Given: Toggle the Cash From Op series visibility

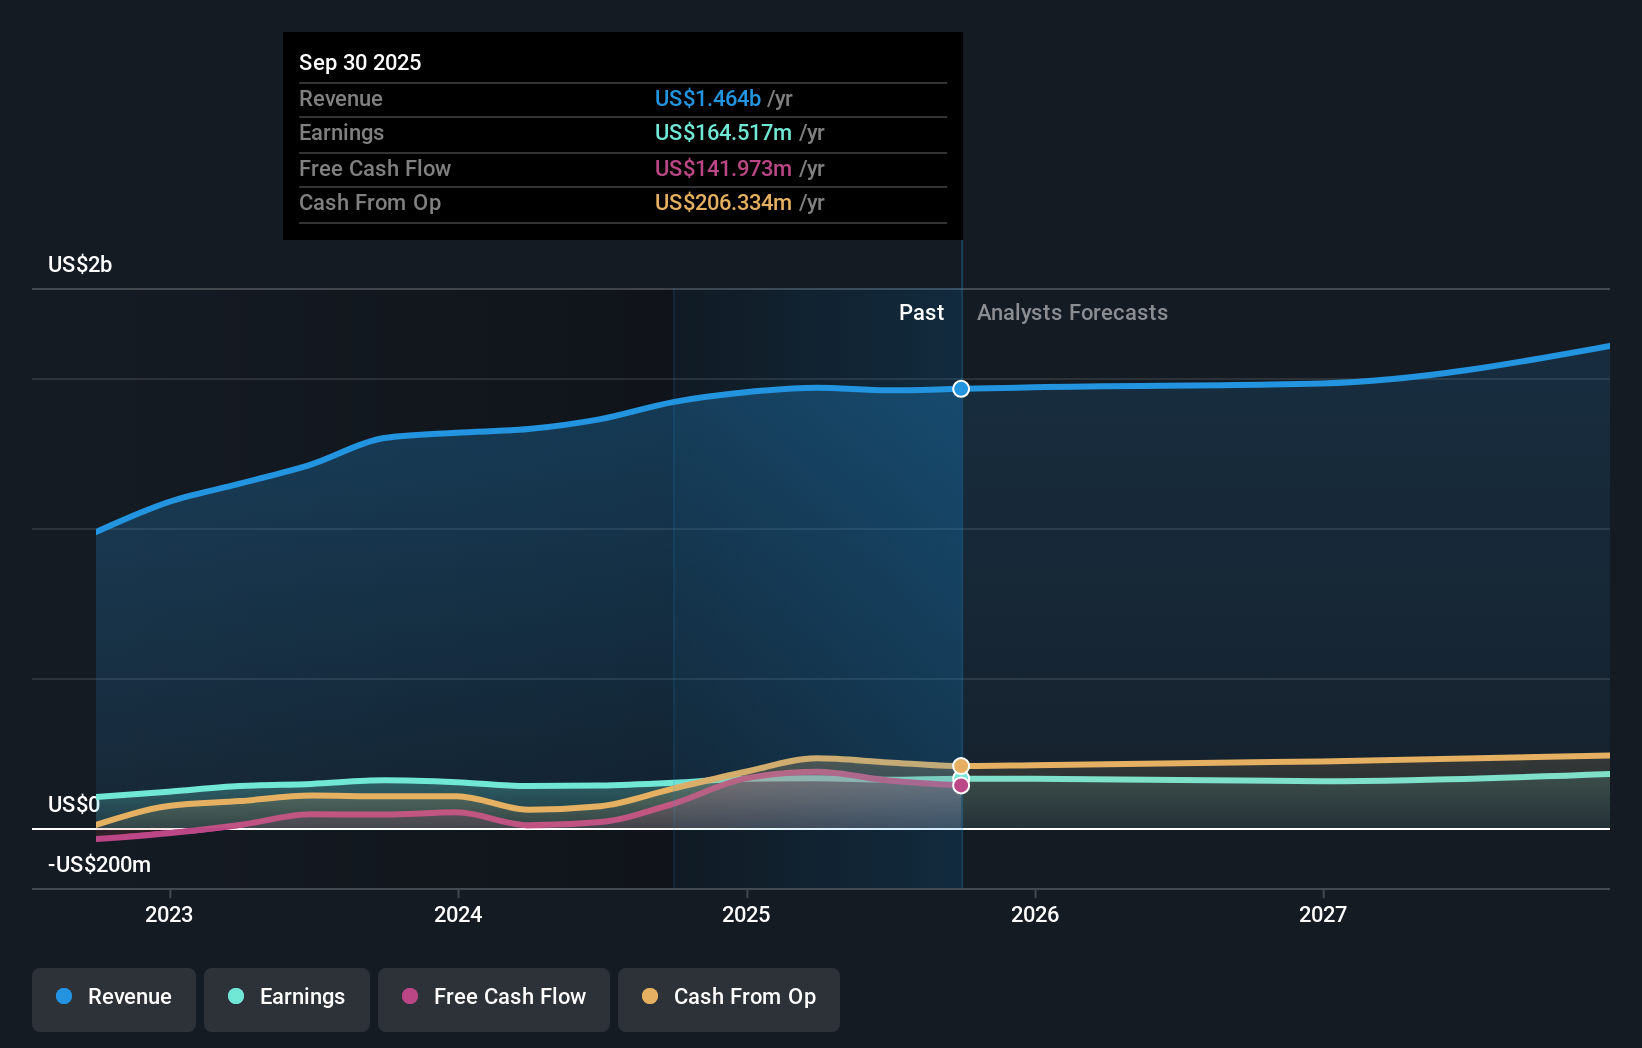Looking at the screenshot, I should [x=728, y=998].
